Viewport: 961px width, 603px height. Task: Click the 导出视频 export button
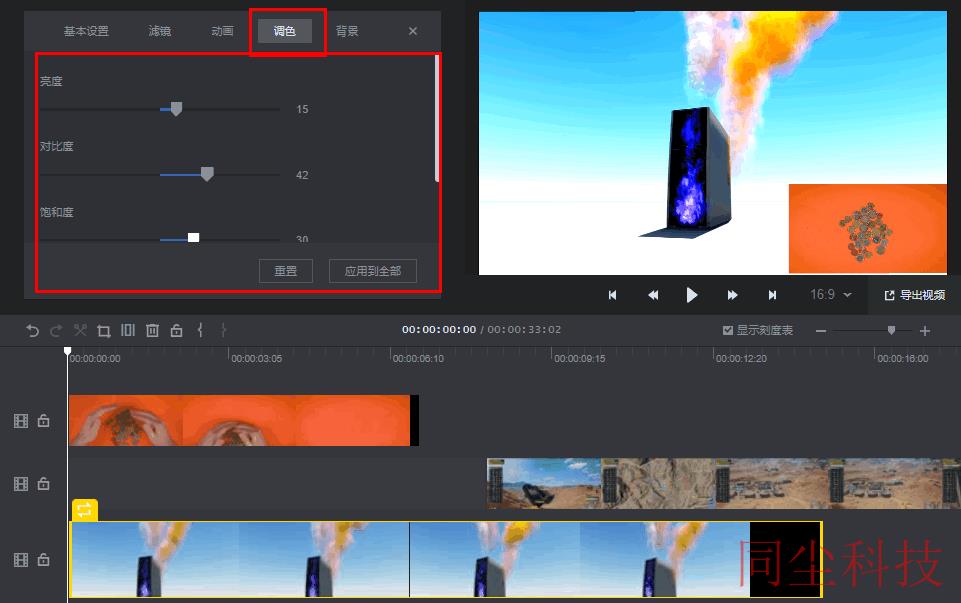914,295
